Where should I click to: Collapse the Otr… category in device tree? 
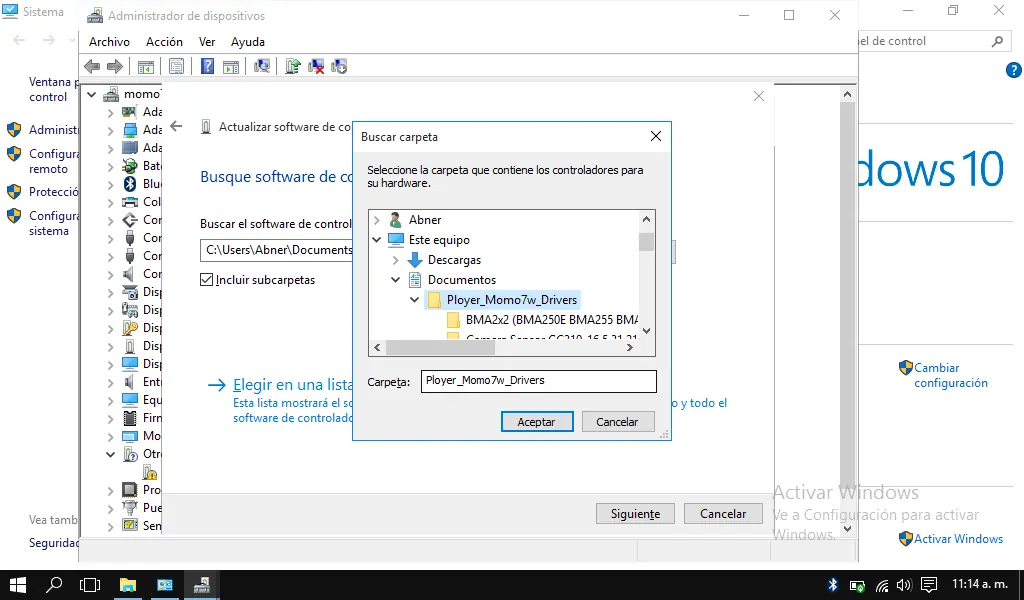pyautogui.click(x=110, y=454)
